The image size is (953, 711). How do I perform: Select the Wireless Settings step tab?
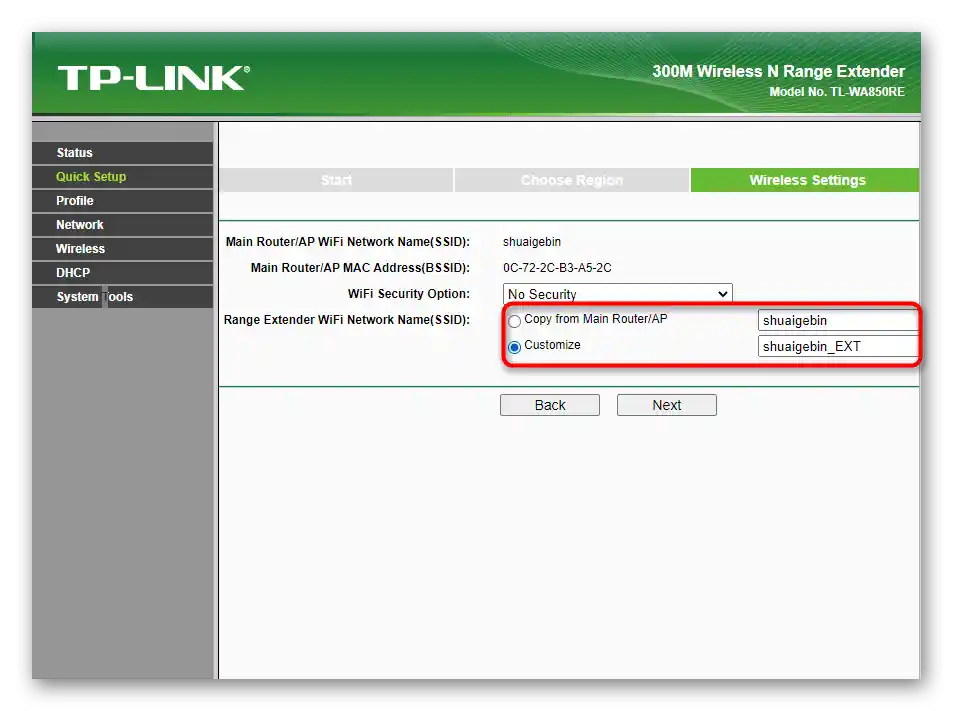(805, 180)
